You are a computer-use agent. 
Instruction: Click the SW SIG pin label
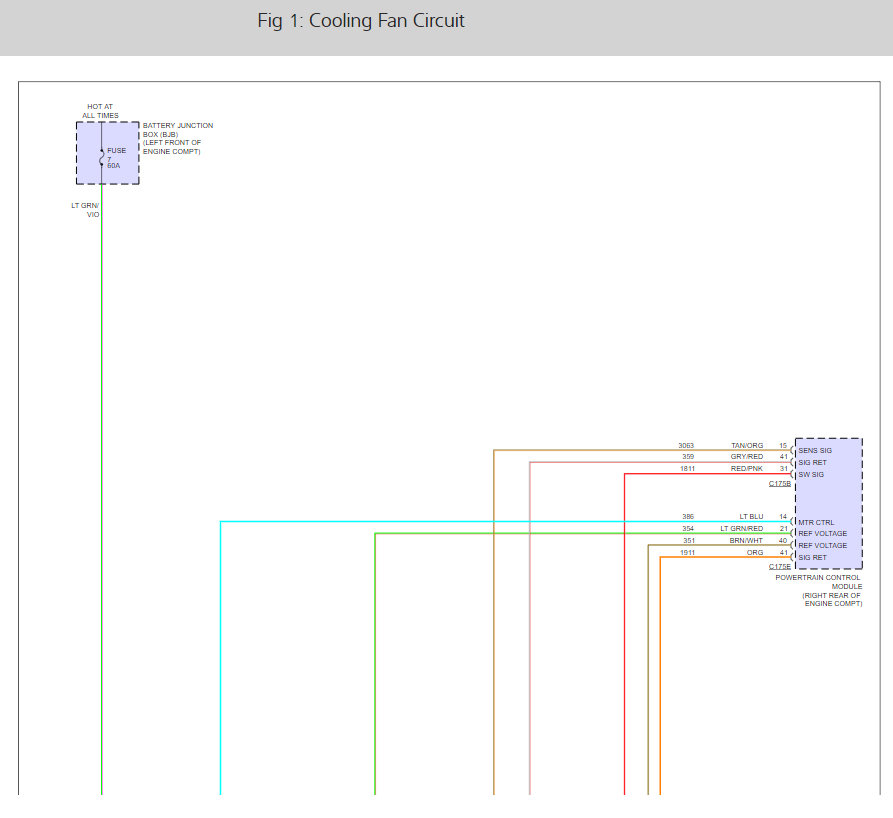point(811,474)
